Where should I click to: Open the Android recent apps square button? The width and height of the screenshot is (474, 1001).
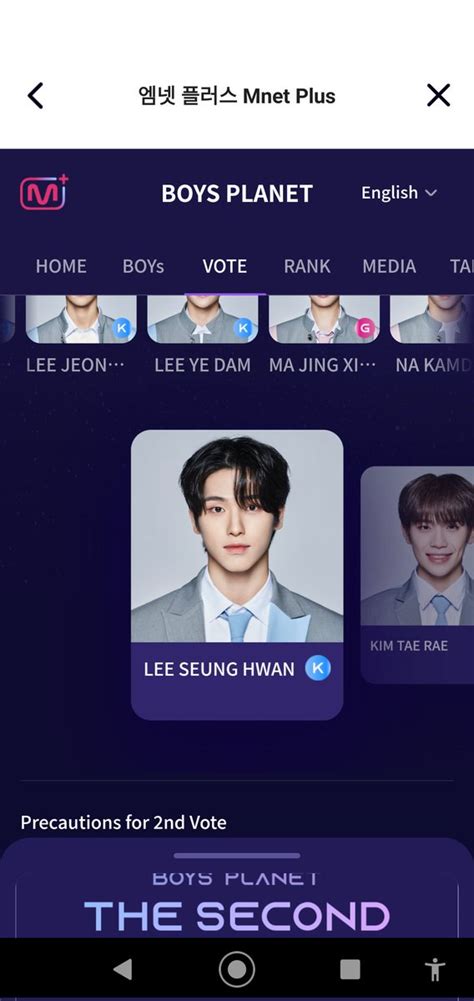click(x=350, y=970)
